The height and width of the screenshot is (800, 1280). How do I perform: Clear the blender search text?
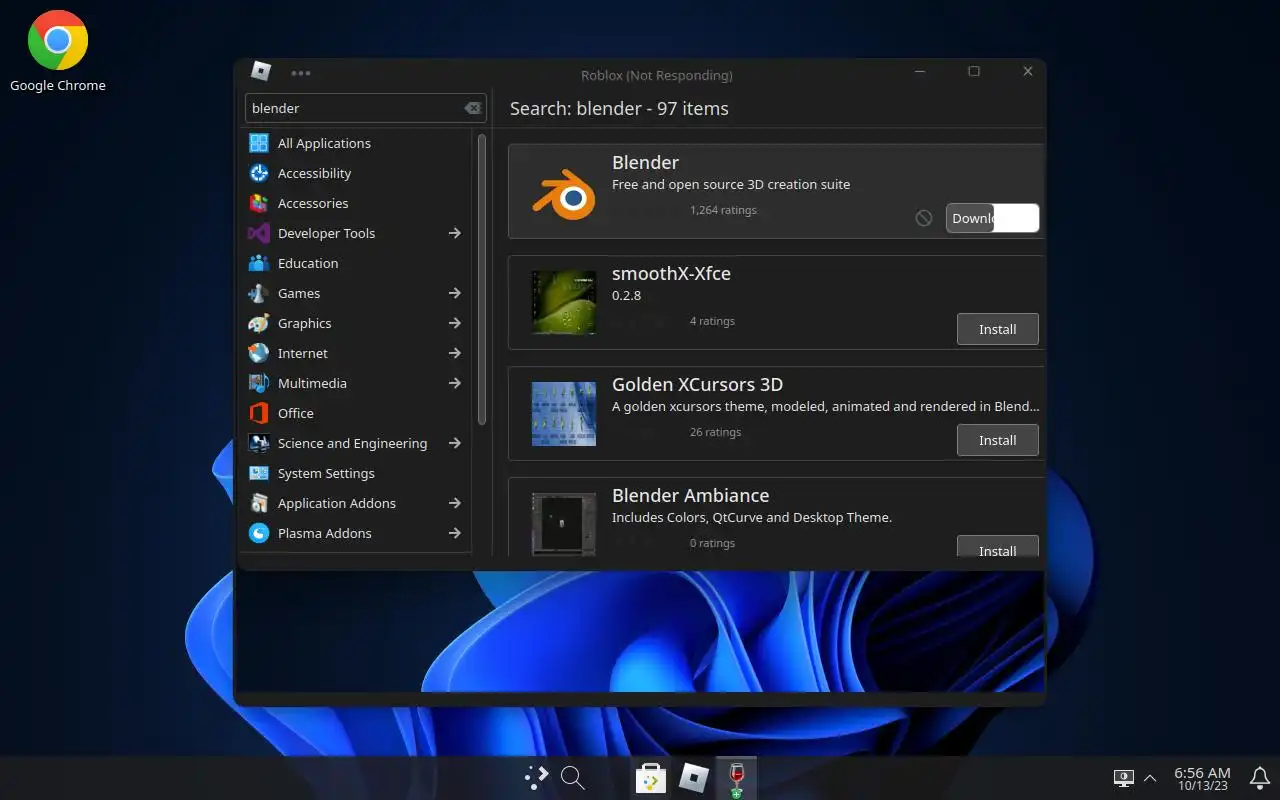point(473,108)
